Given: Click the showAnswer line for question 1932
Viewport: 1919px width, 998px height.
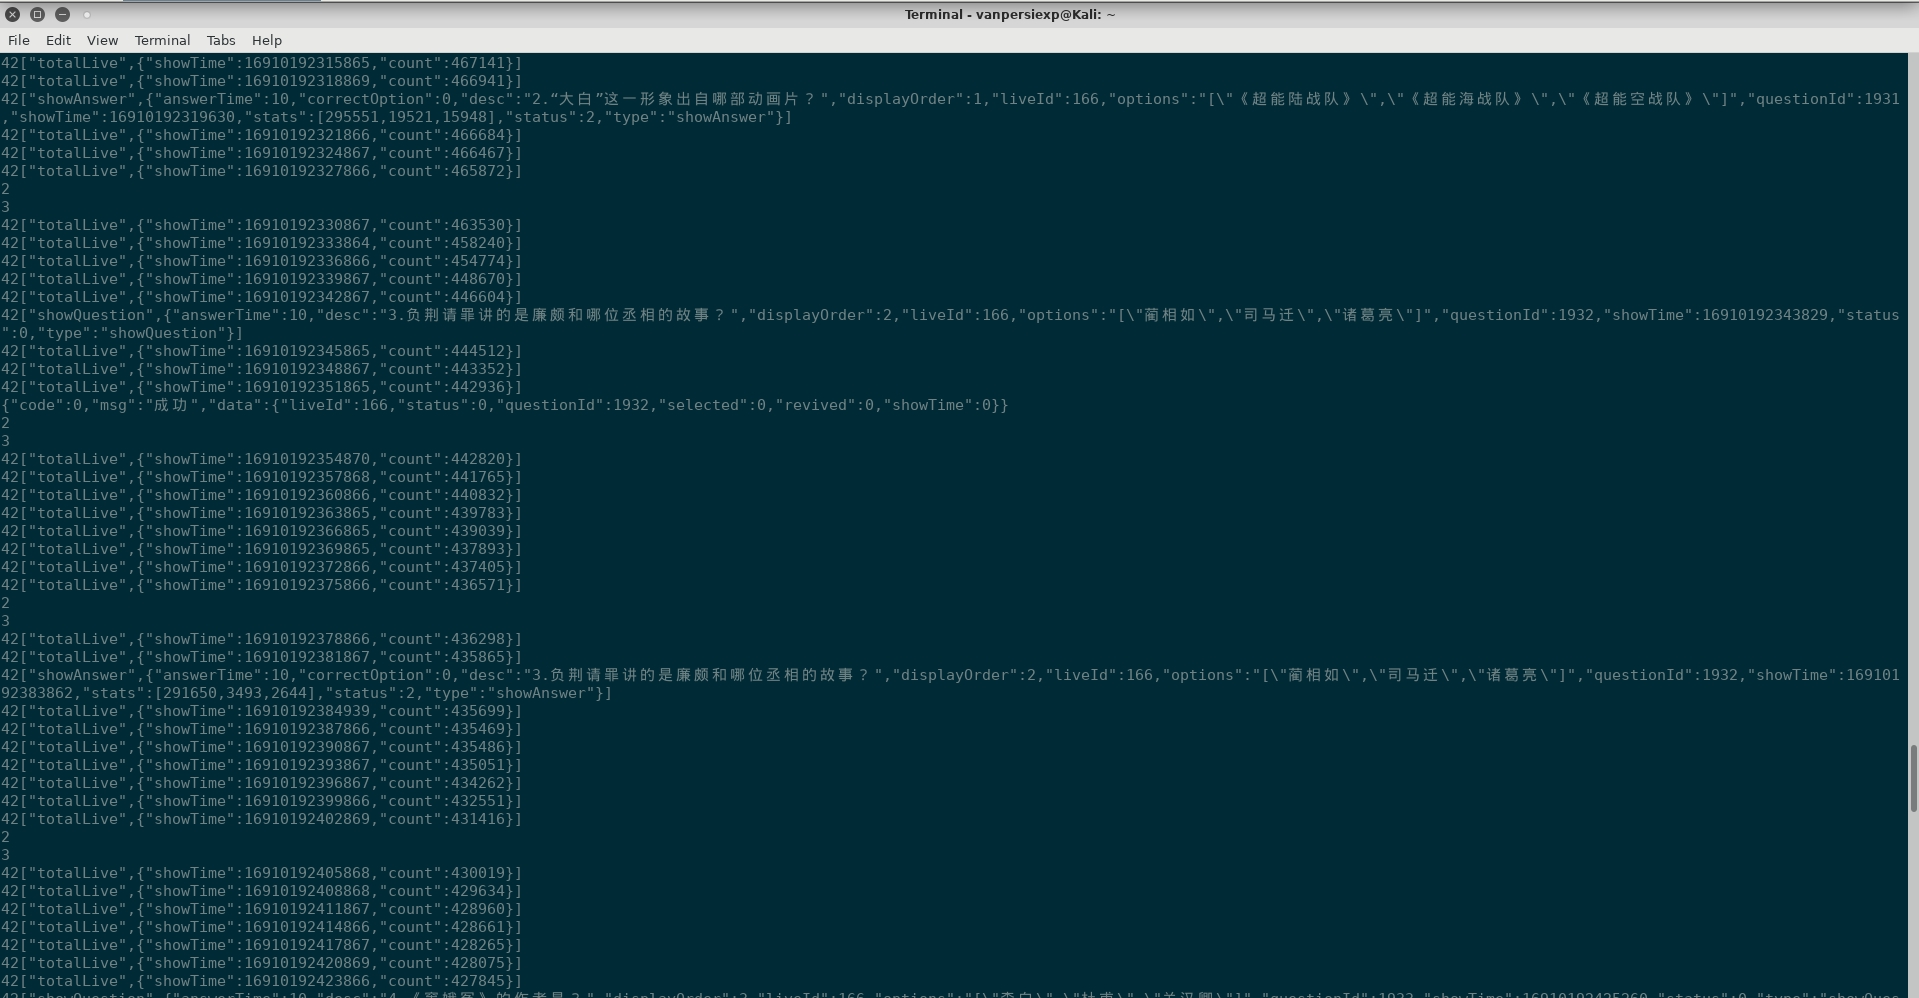Looking at the screenshot, I should [x=950, y=684].
